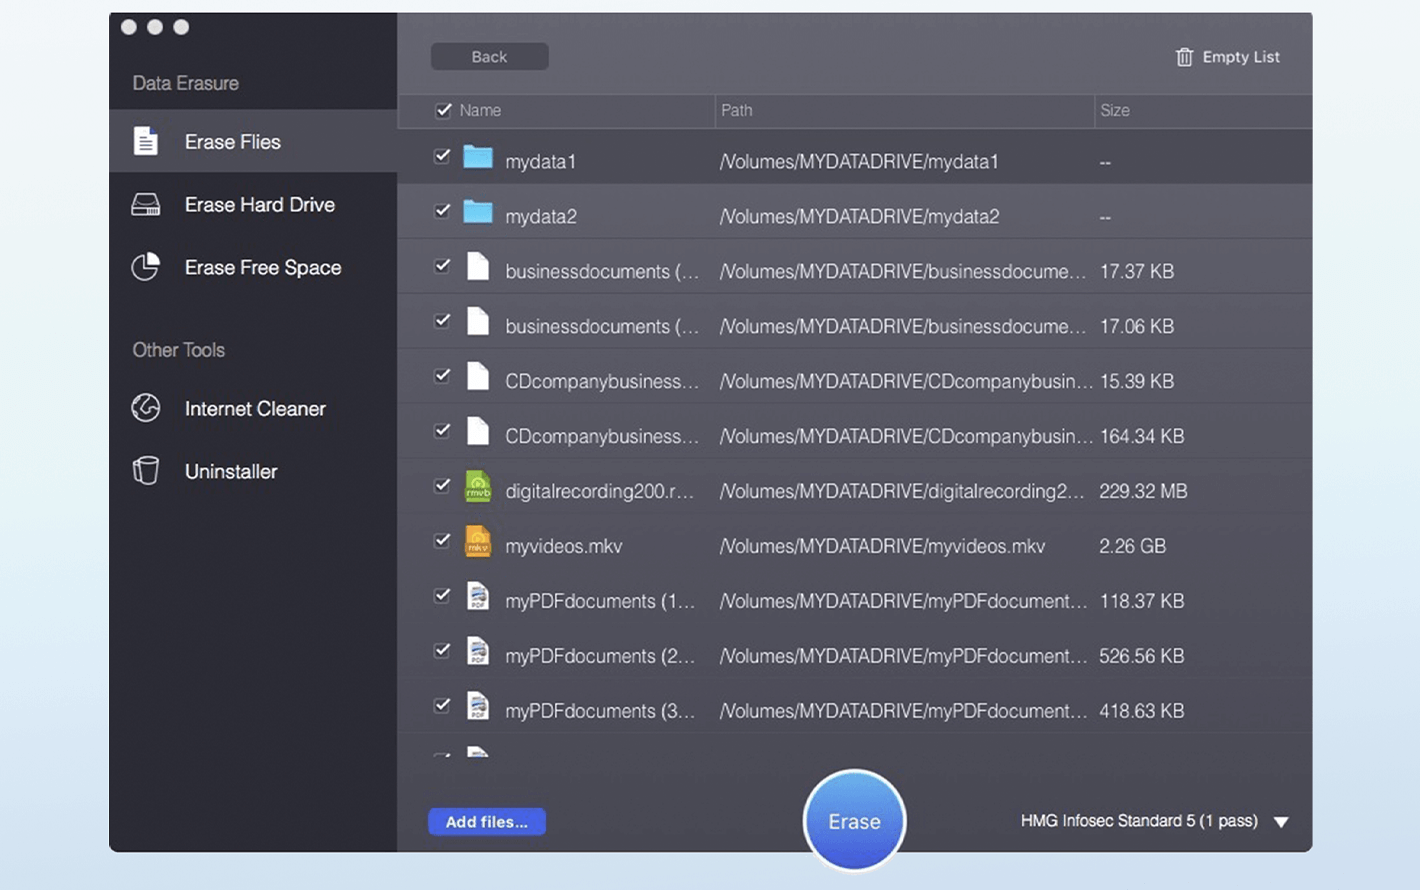Click the orange mkv icon for myvideos.mkv
This screenshot has height=890, width=1420.
click(478, 541)
